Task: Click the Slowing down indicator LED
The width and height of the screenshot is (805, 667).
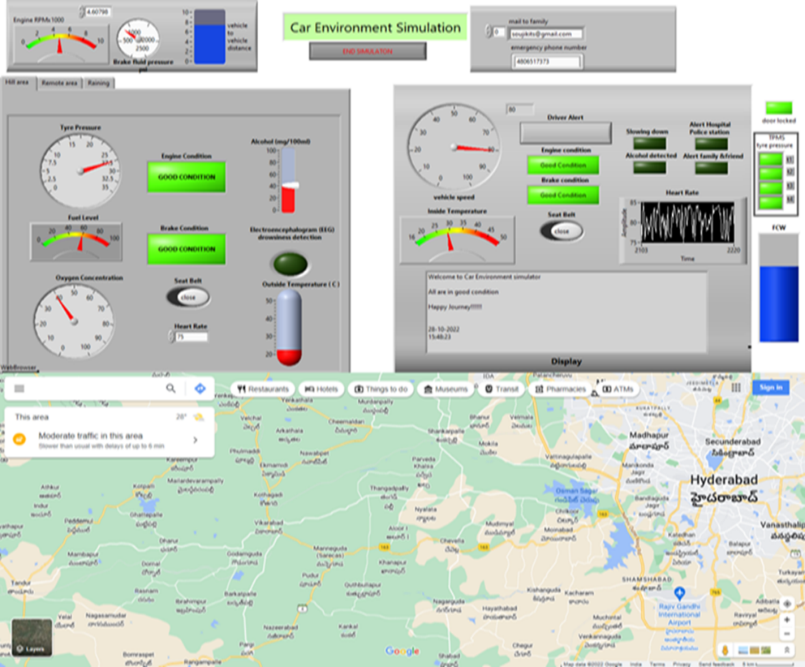Action: (650, 143)
